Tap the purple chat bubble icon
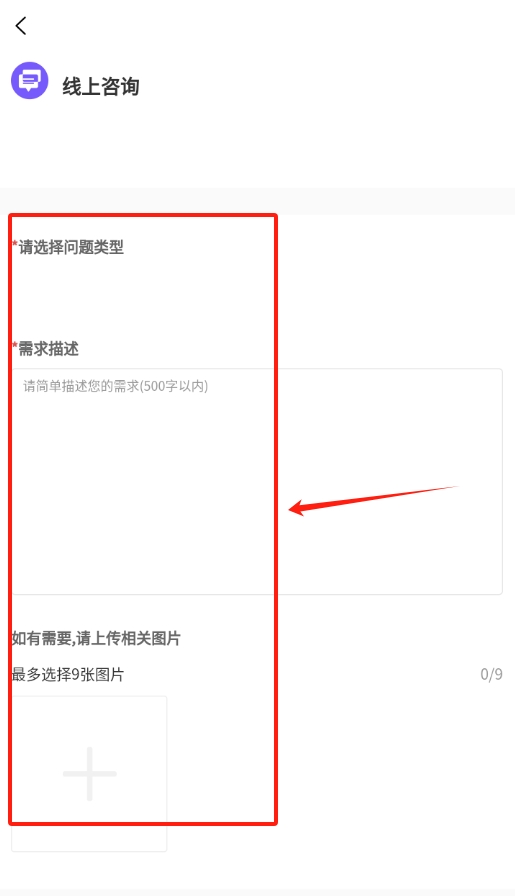This screenshot has width=515, height=896. [30, 81]
